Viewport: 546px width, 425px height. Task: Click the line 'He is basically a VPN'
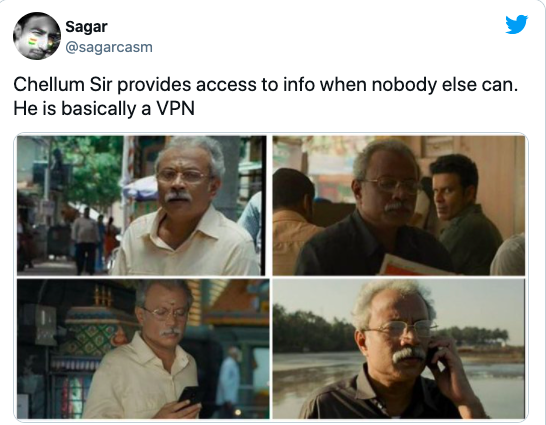[104, 108]
